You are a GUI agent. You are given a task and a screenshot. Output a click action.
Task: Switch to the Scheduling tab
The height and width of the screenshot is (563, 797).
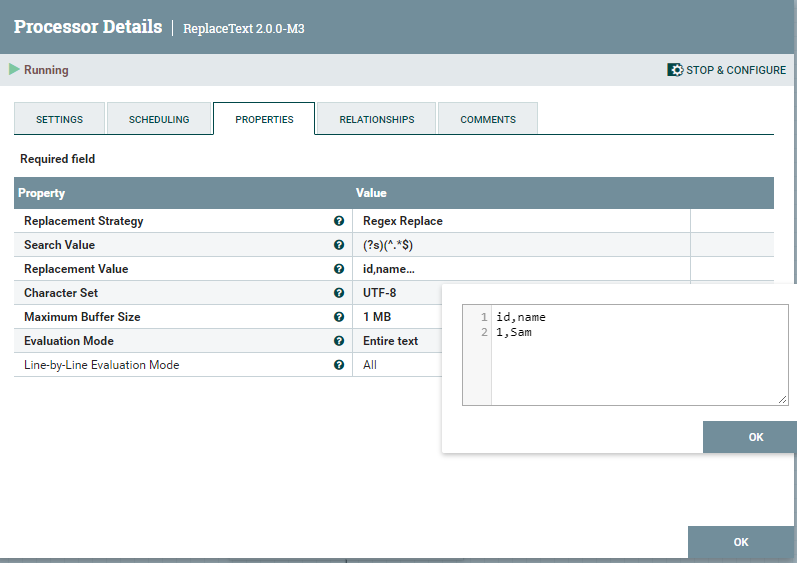[159, 119]
